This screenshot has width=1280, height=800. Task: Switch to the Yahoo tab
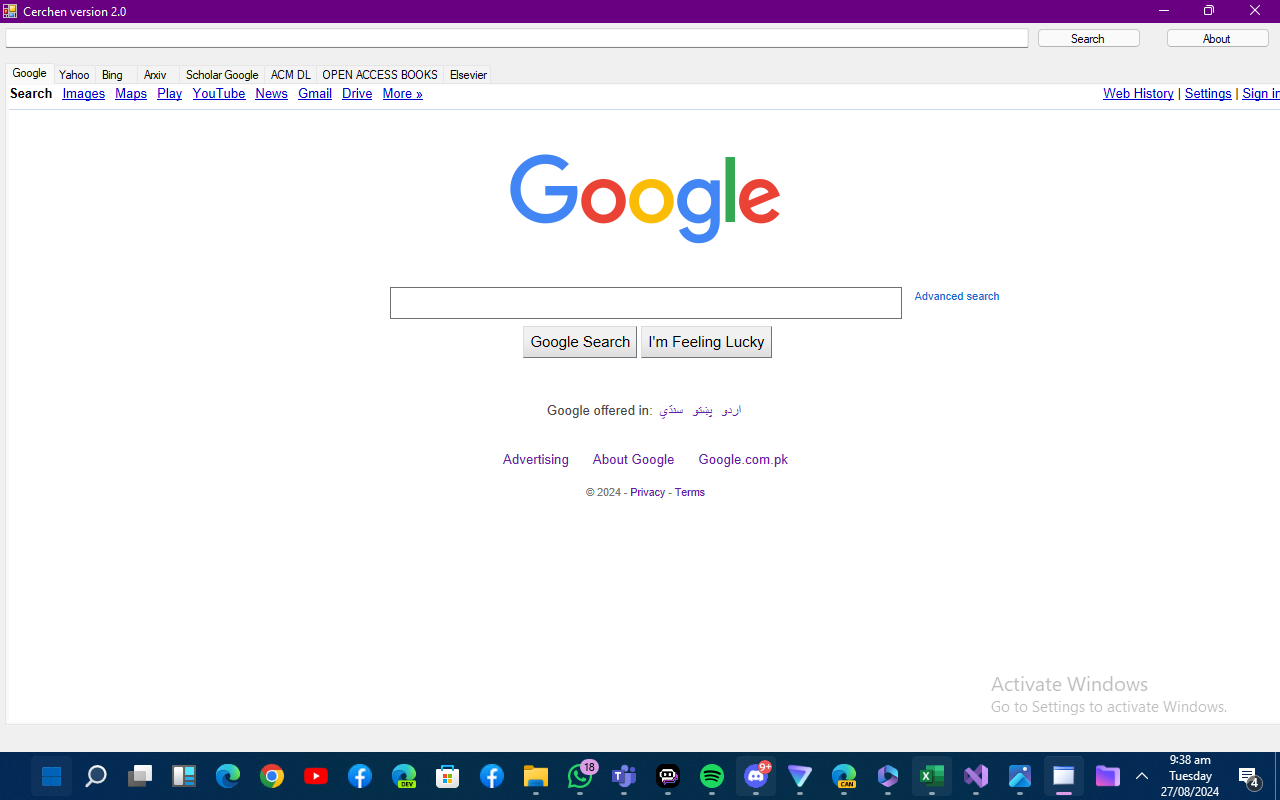click(74, 75)
